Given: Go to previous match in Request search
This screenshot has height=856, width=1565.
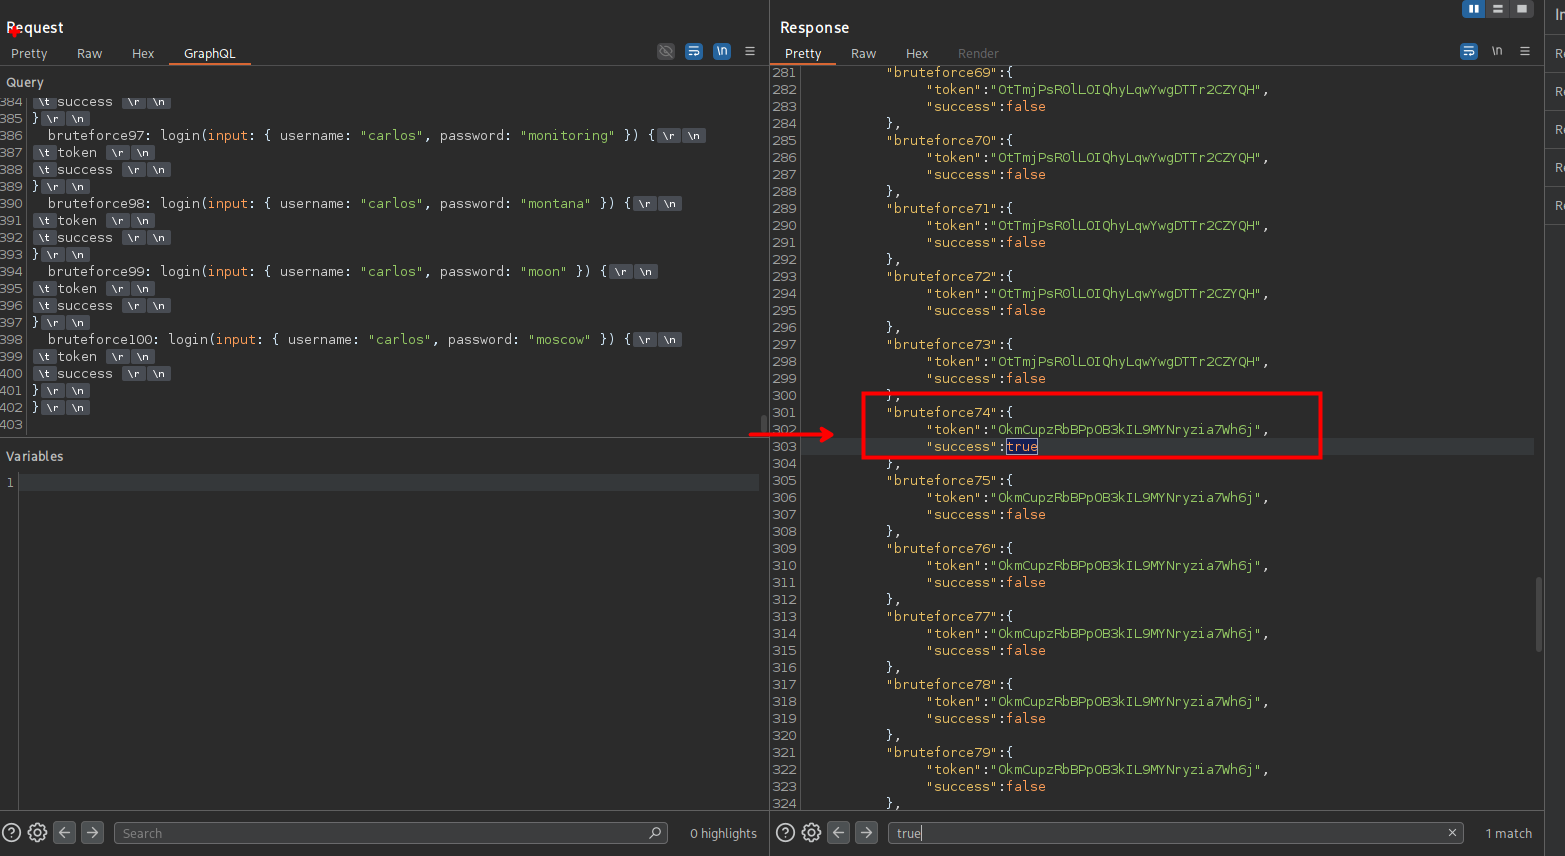Looking at the screenshot, I should point(65,833).
